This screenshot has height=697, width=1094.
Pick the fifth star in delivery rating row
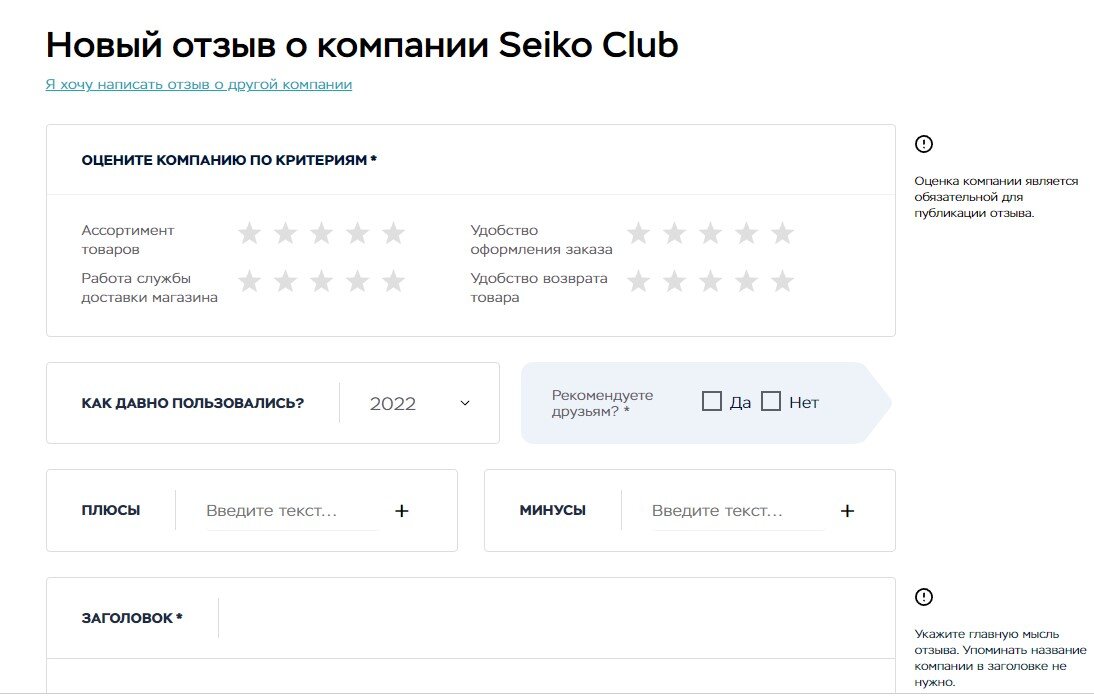(392, 281)
